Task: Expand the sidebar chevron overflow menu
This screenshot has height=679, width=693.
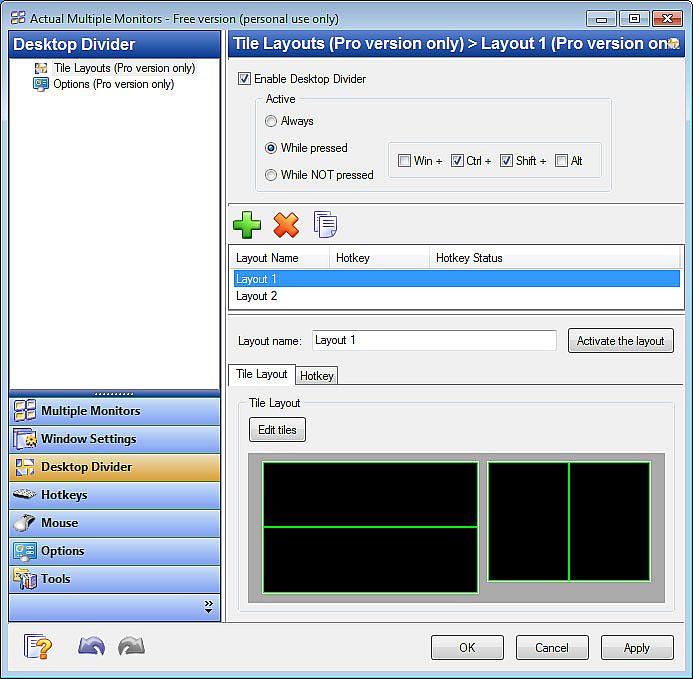Action: [x=208, y=606]
